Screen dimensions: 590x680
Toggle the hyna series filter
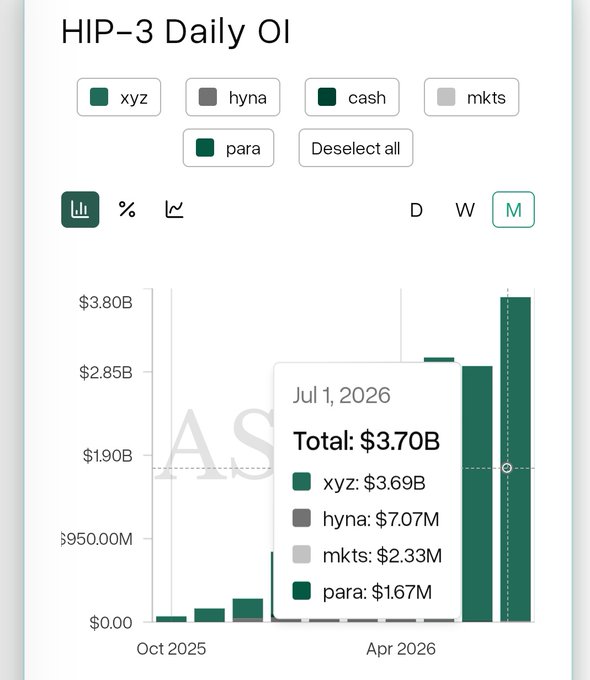233,97
